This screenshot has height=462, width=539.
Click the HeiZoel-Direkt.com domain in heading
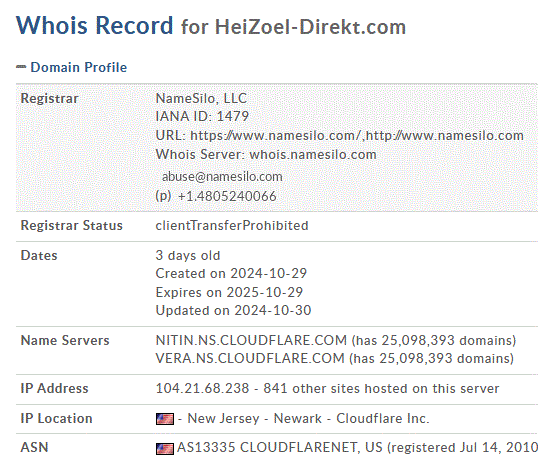pyautogui.click(x=310, y=27)
